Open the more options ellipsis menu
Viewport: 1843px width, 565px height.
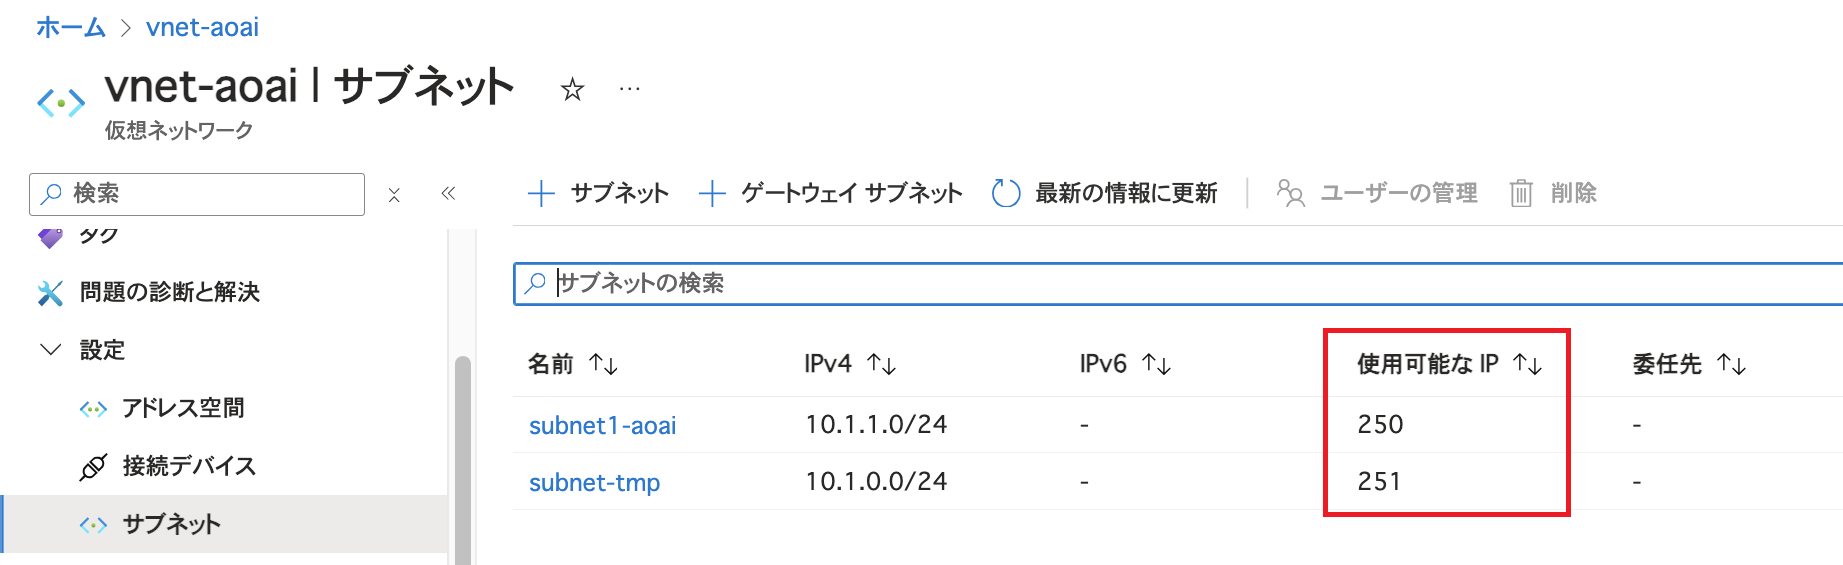[629, 89]
